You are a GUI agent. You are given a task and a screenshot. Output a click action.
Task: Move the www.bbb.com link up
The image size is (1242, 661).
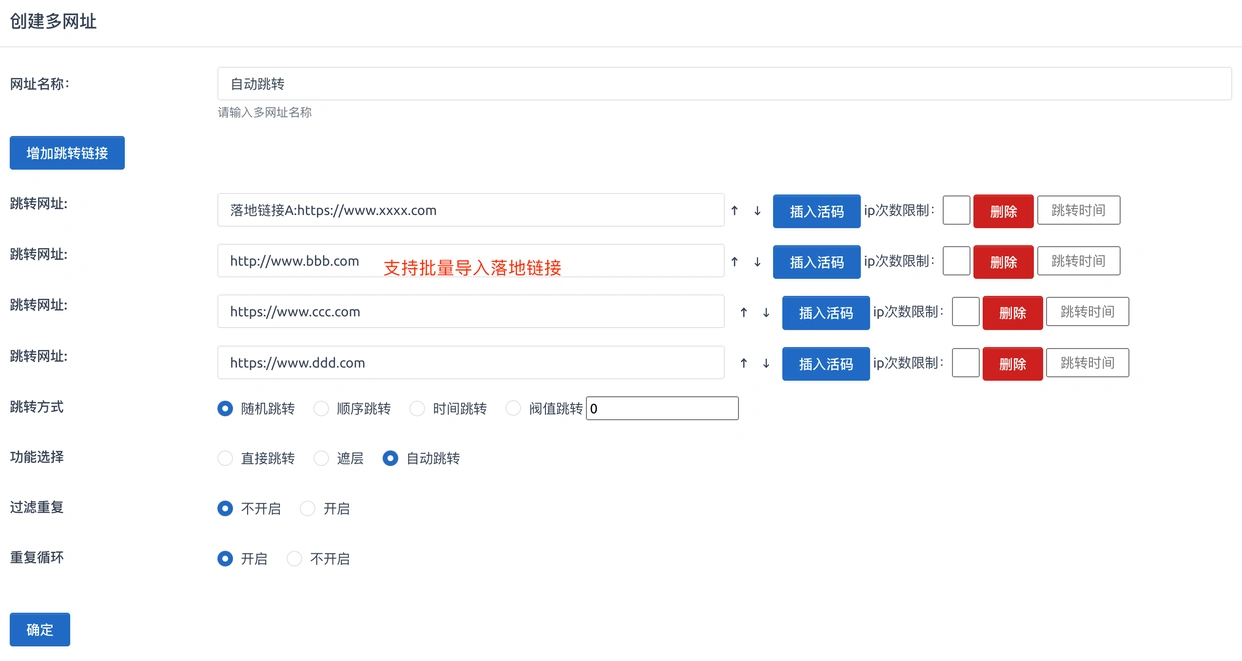pos(734,262)
